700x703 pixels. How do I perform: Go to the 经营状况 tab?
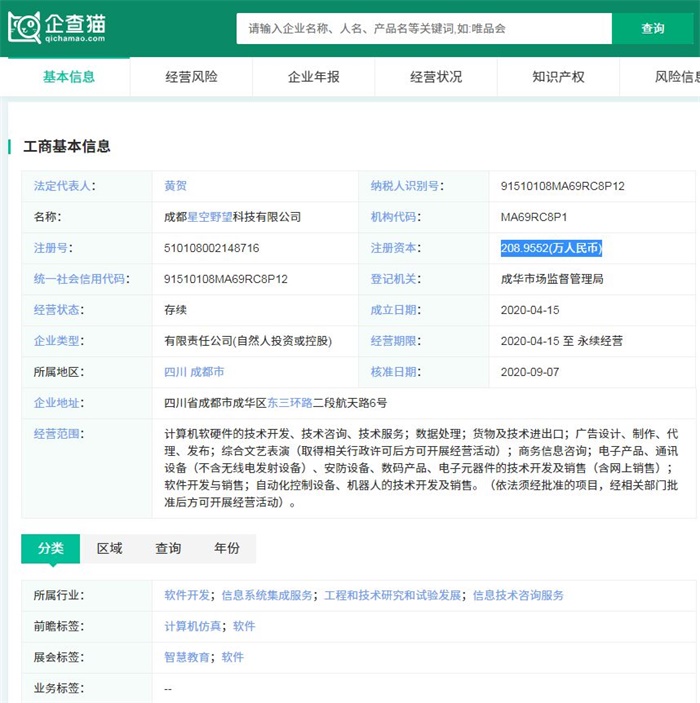tap(436, 77)
